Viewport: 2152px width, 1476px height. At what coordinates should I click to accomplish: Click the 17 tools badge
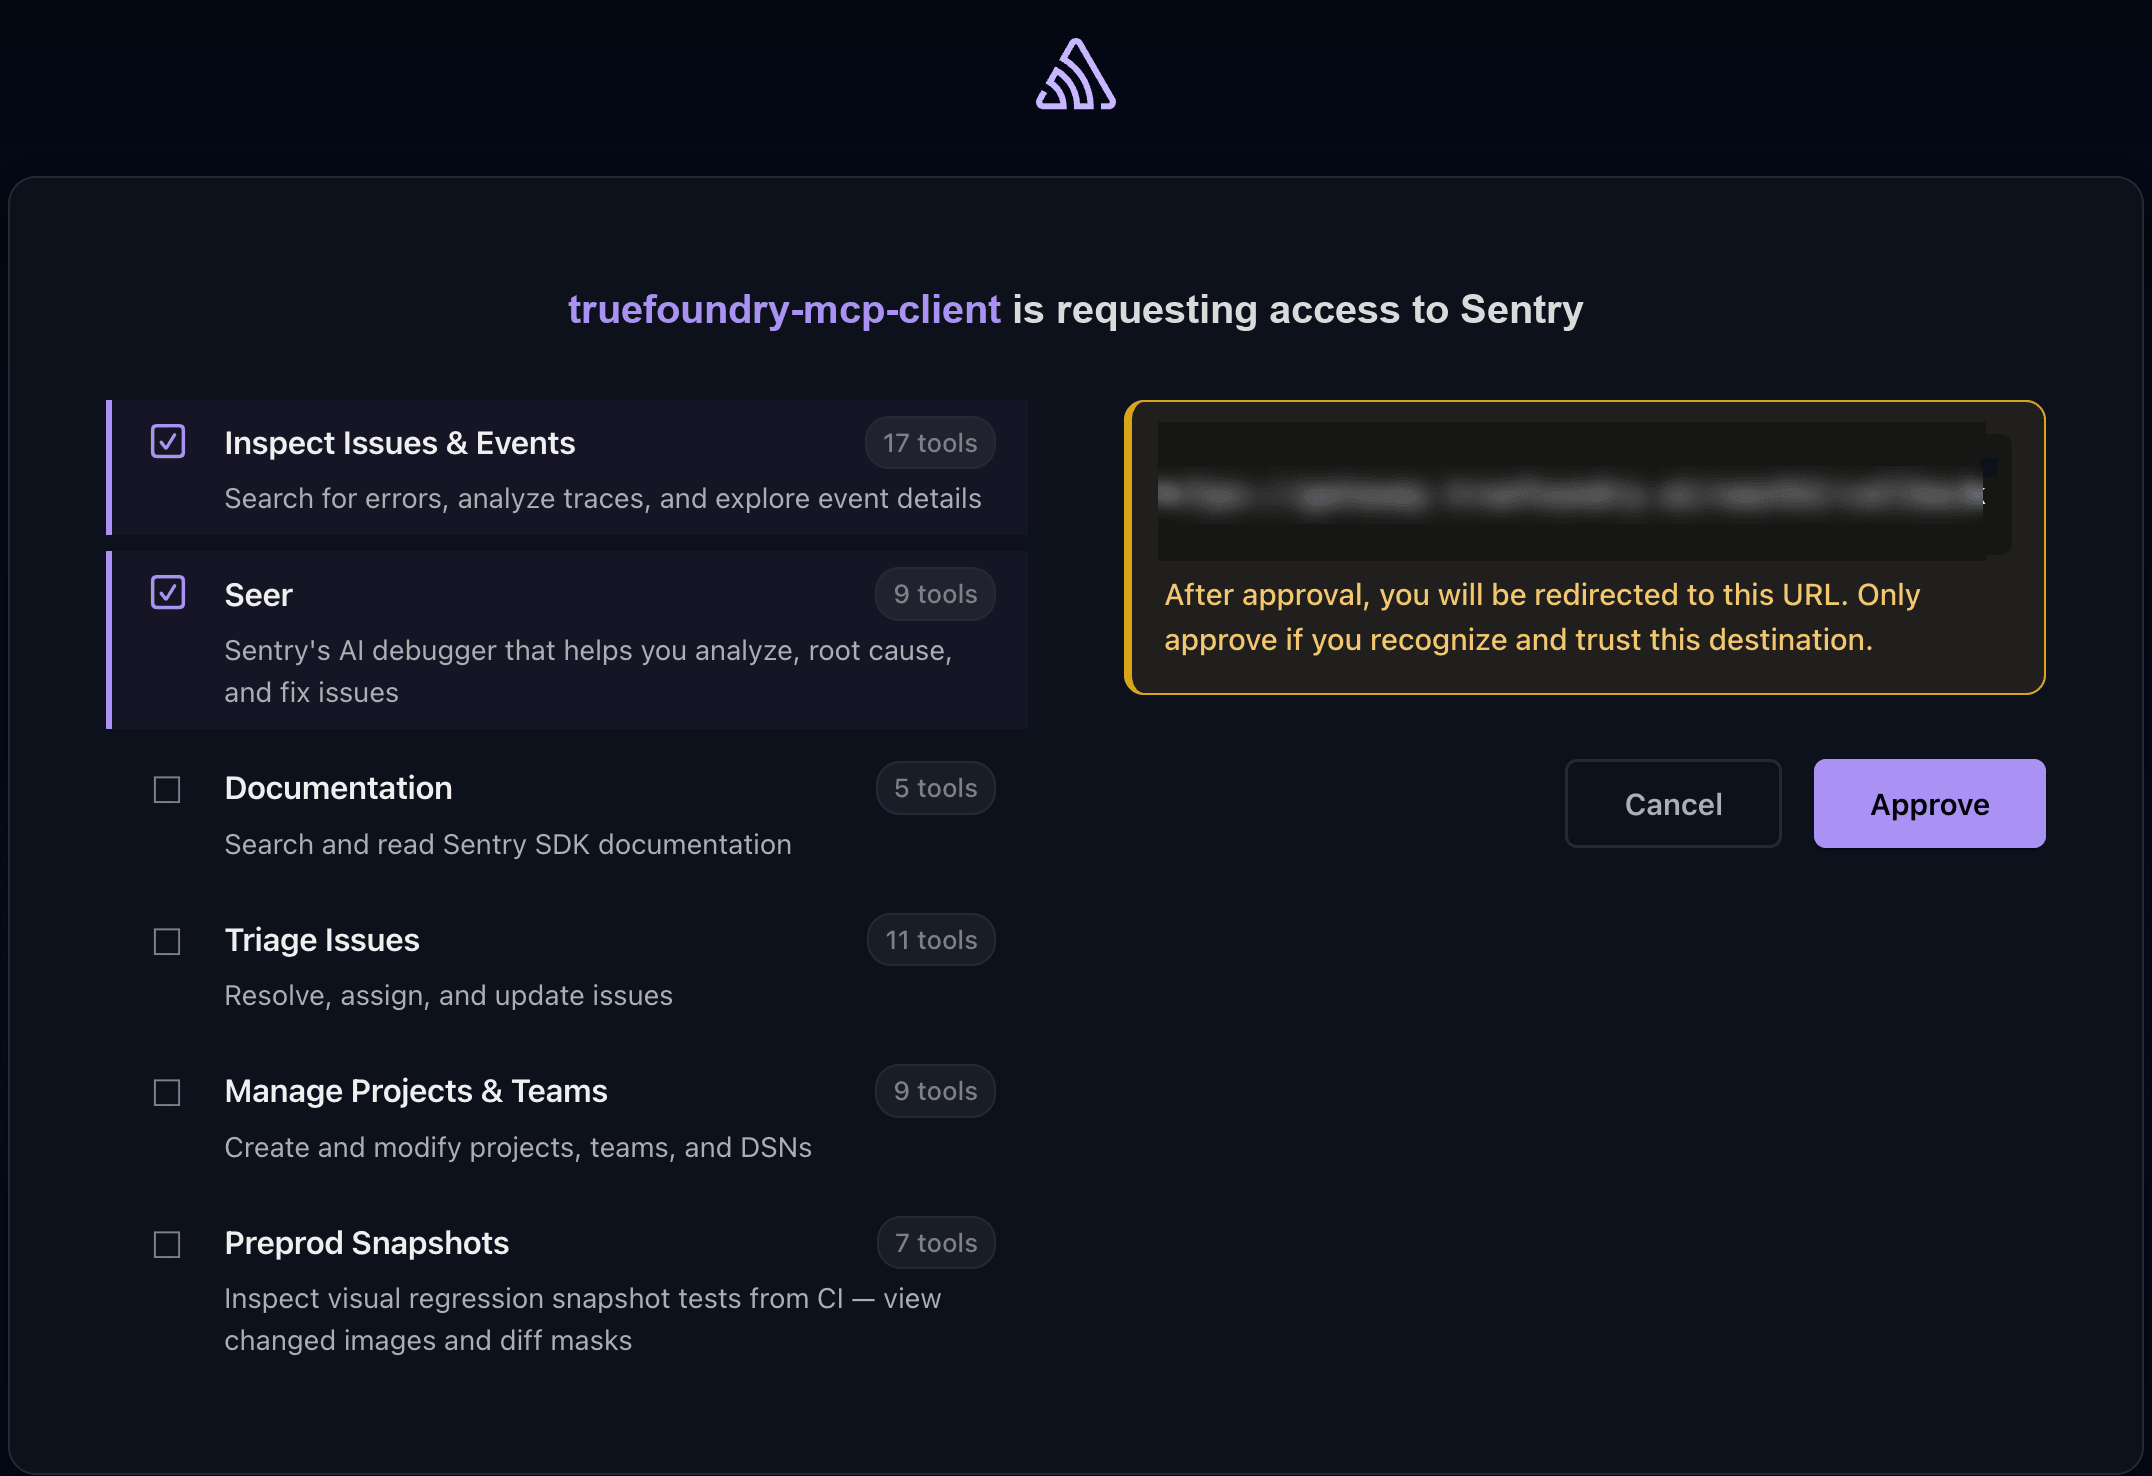(x=930, y=443)
